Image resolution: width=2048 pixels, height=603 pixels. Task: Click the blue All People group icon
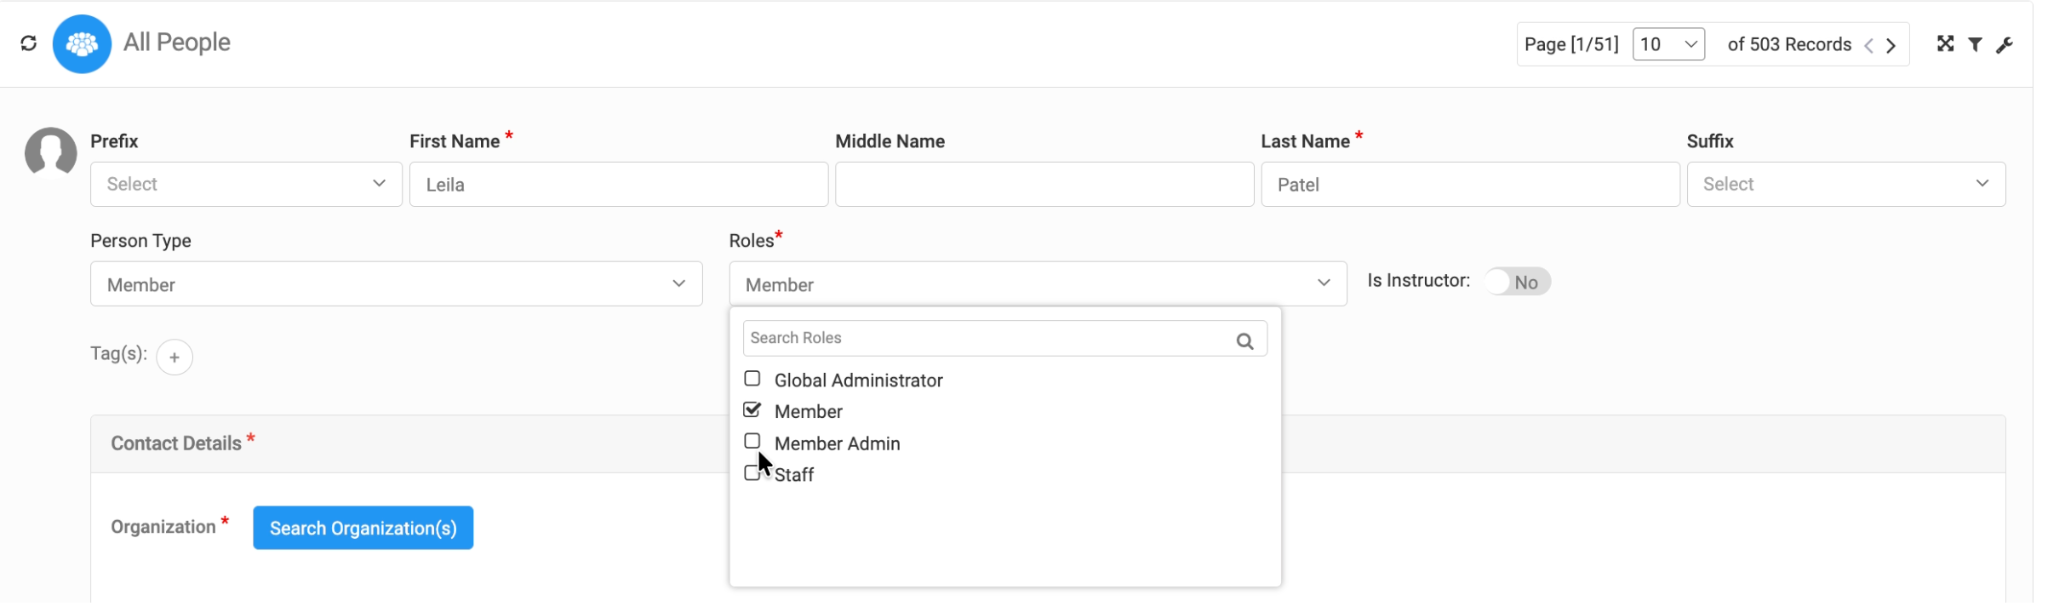82,44
